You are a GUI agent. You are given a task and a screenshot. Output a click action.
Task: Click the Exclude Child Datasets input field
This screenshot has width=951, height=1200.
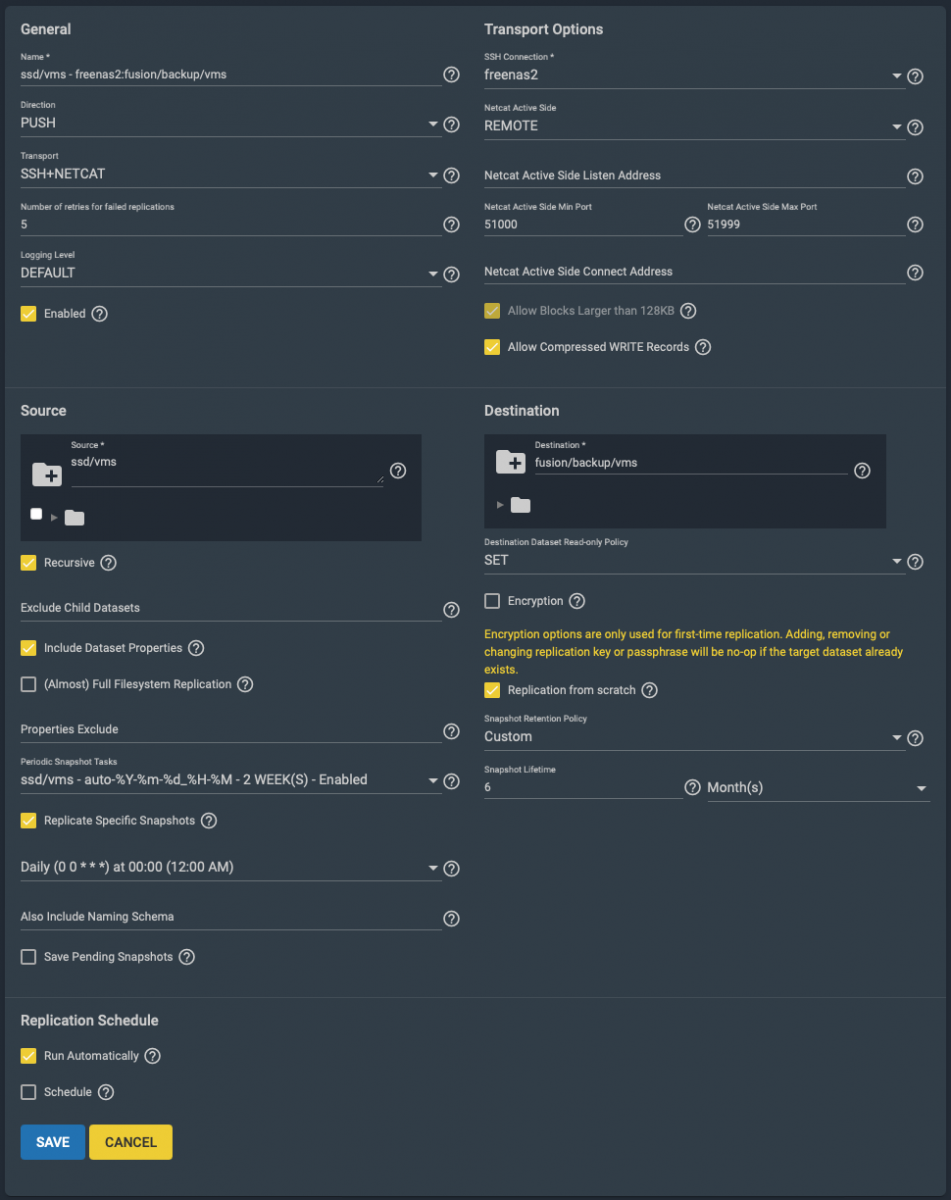[231, 608]
